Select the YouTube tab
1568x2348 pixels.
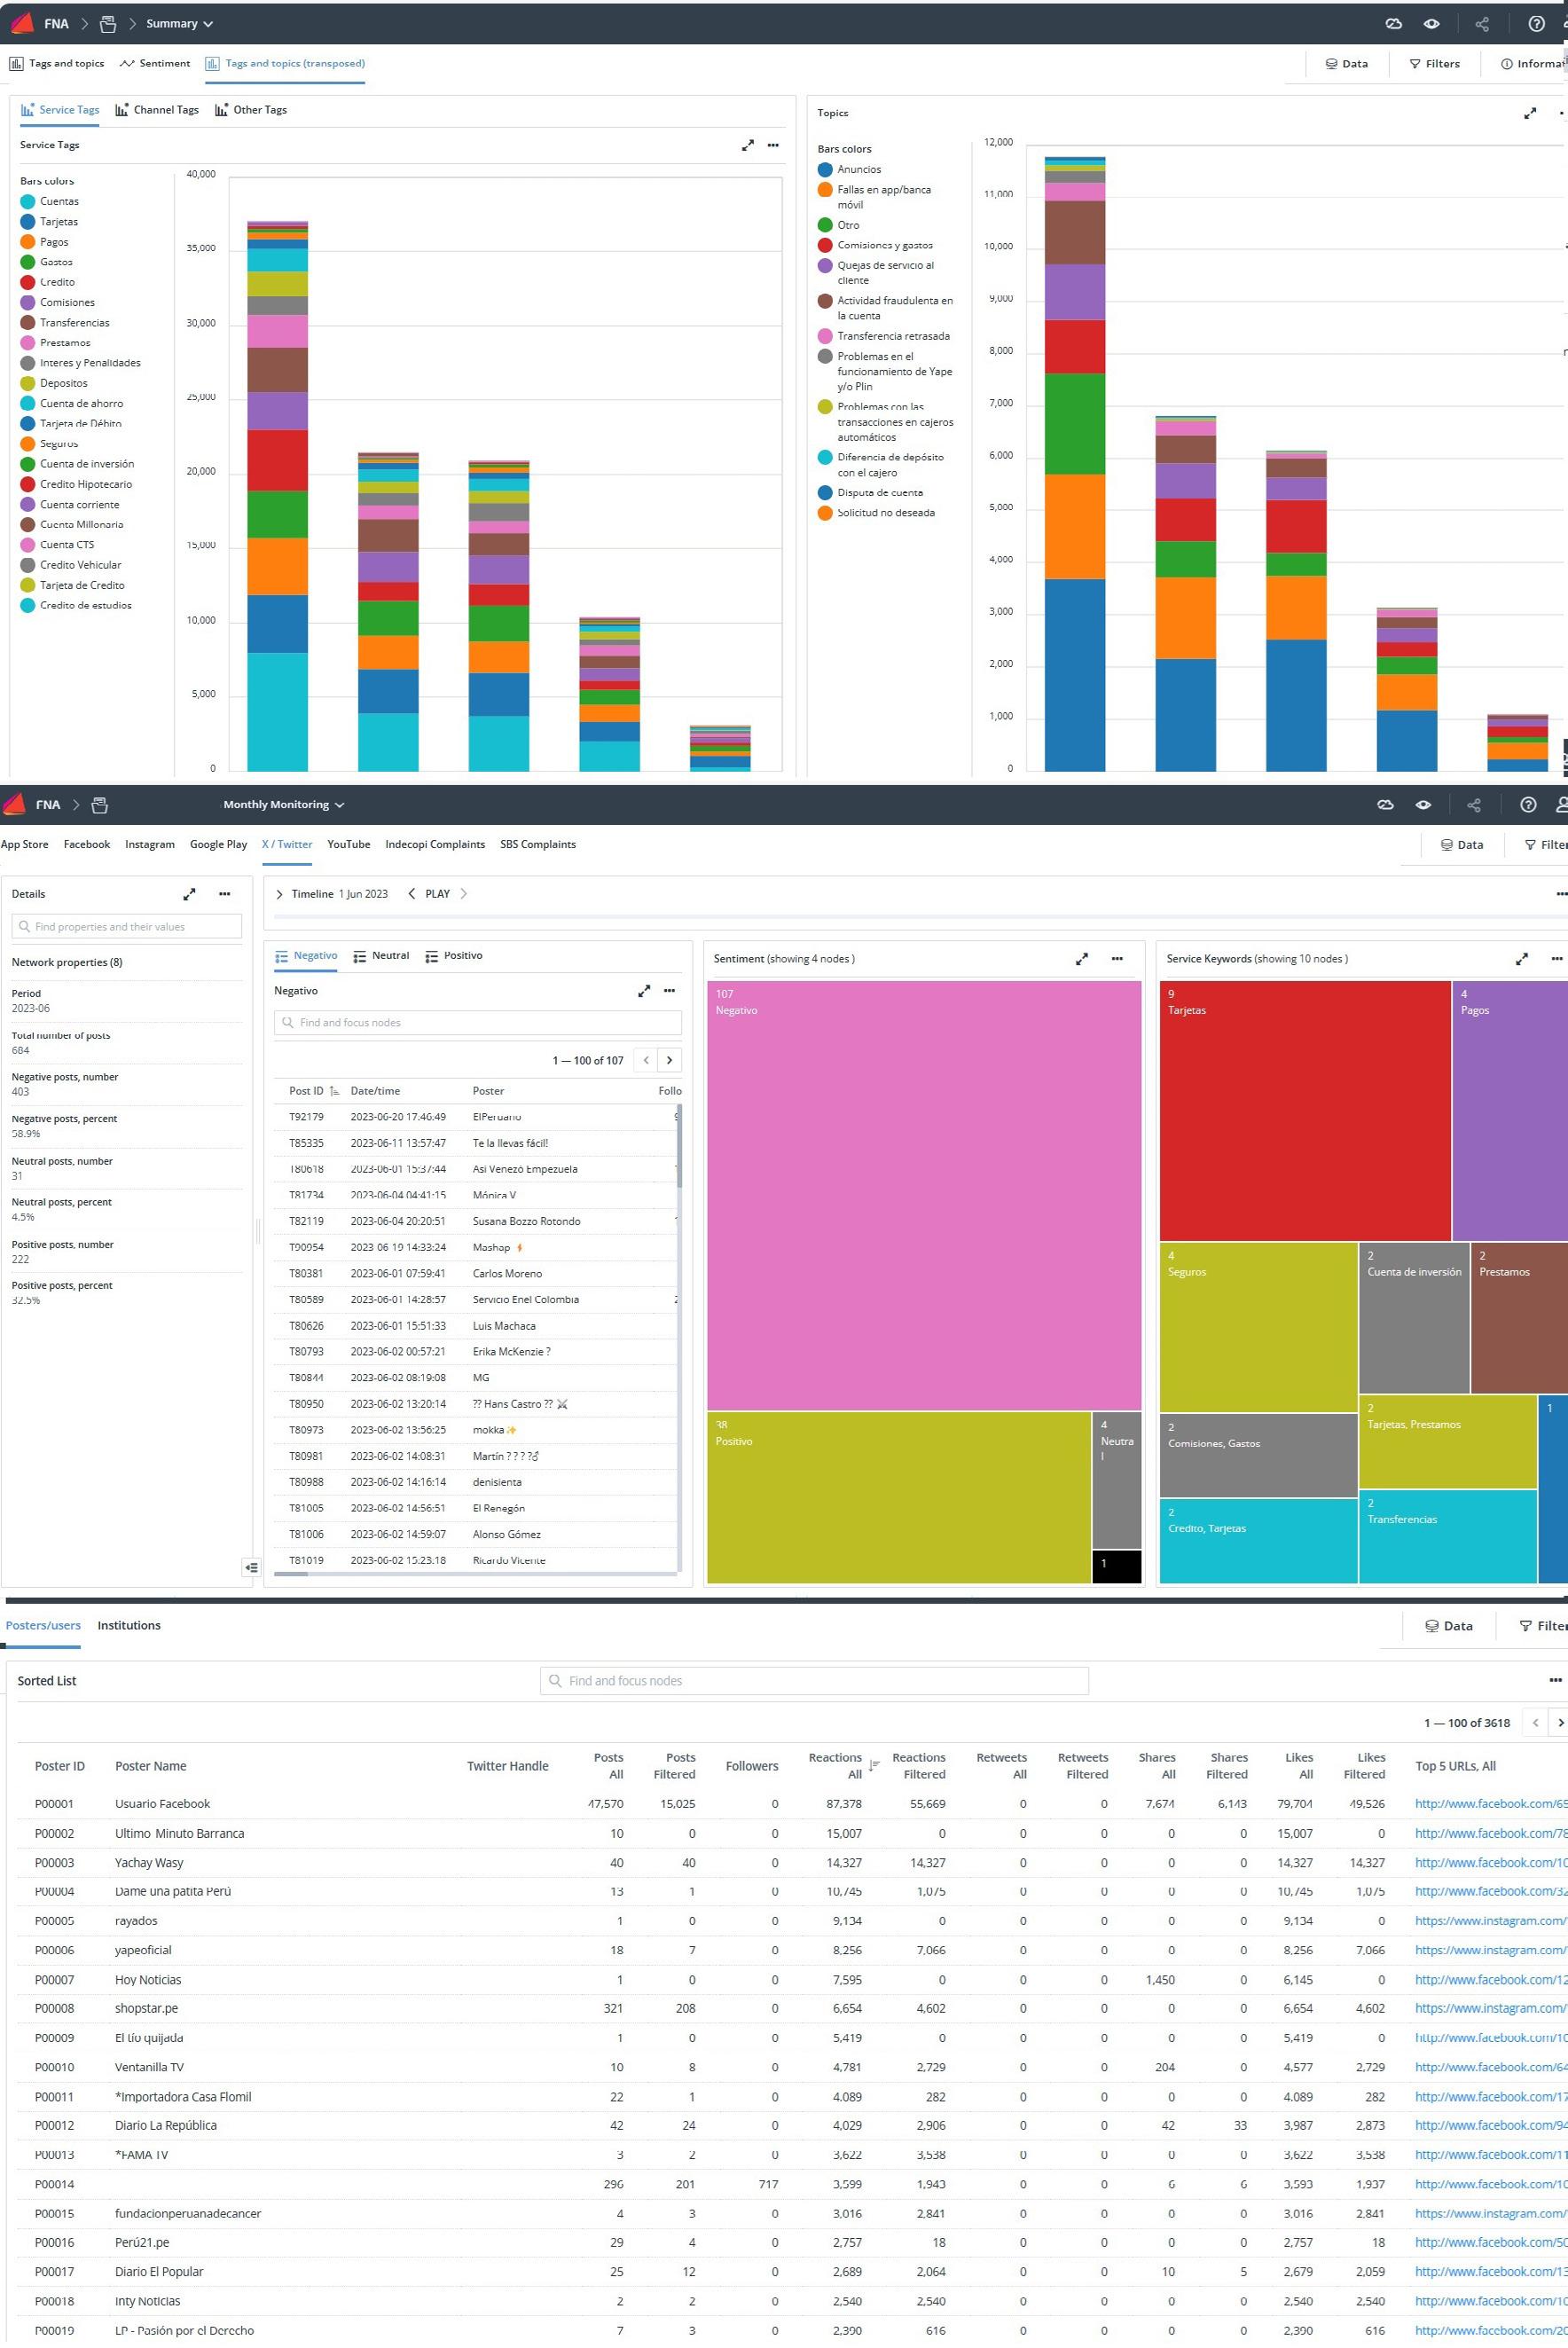348,845
